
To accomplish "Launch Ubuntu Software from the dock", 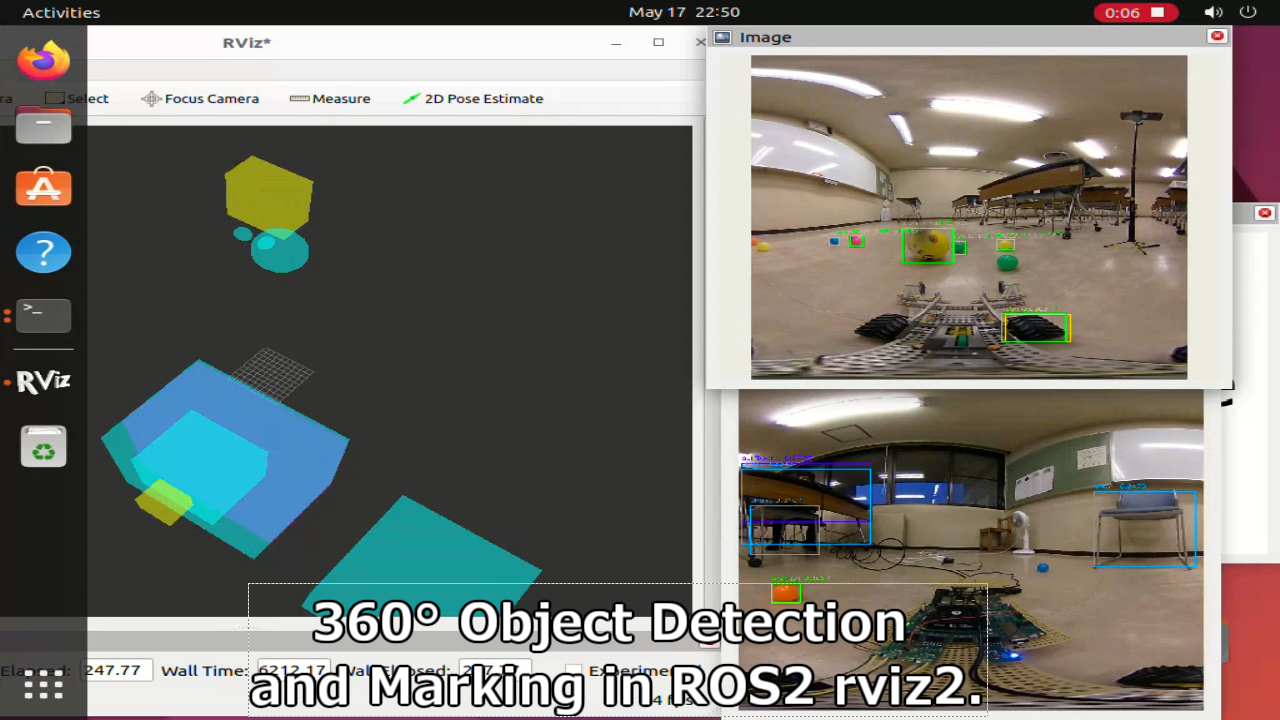I will pyautogui.click(x=43, y=188).
